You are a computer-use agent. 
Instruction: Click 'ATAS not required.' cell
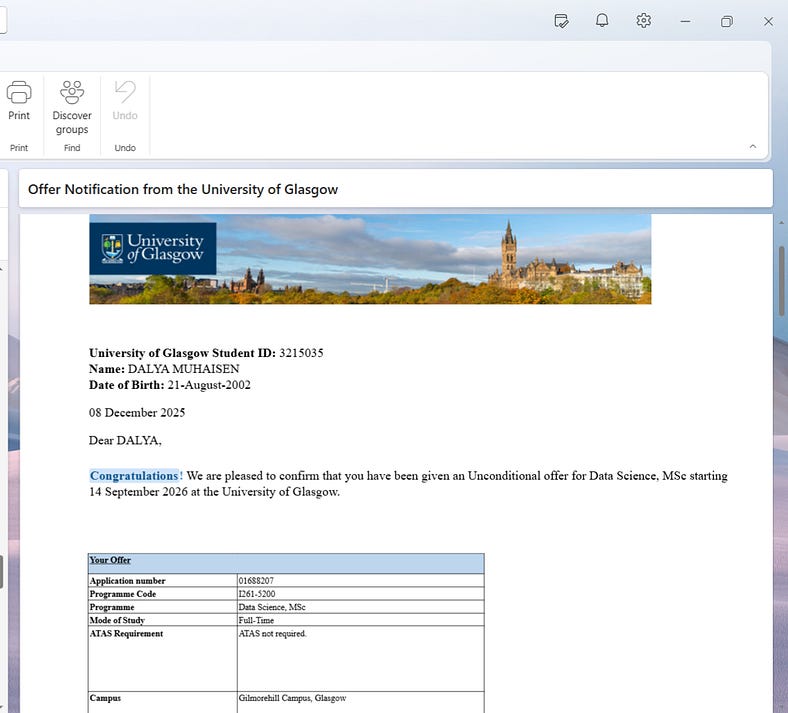point(360,659)
